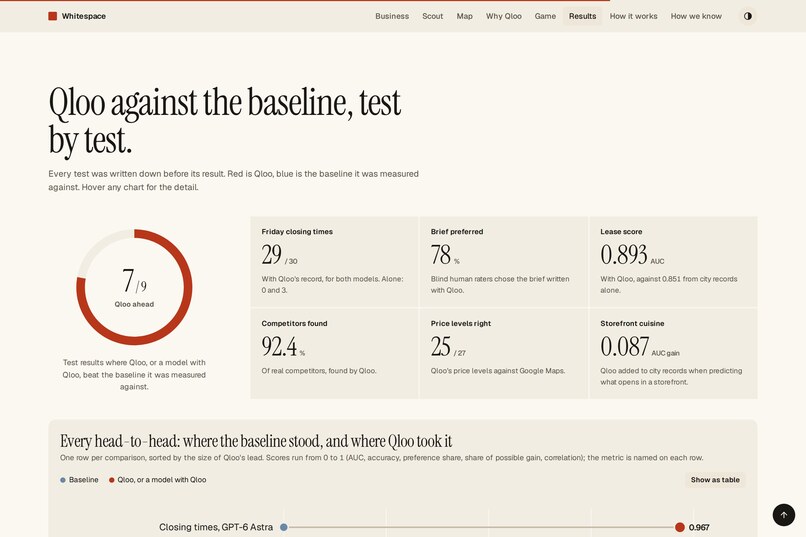The image size is (806, 537).
Task: Click the Brief preferred 78% card
Action: point(504,262)
